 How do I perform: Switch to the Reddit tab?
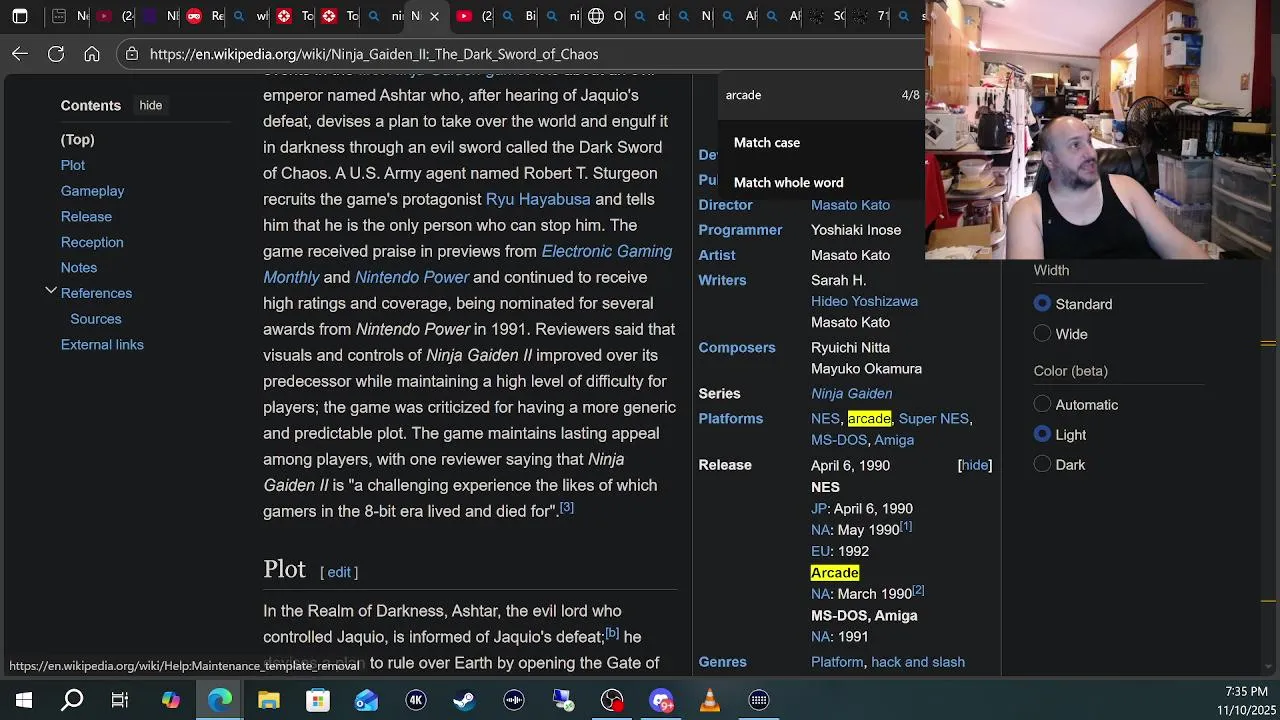[203, 16]
